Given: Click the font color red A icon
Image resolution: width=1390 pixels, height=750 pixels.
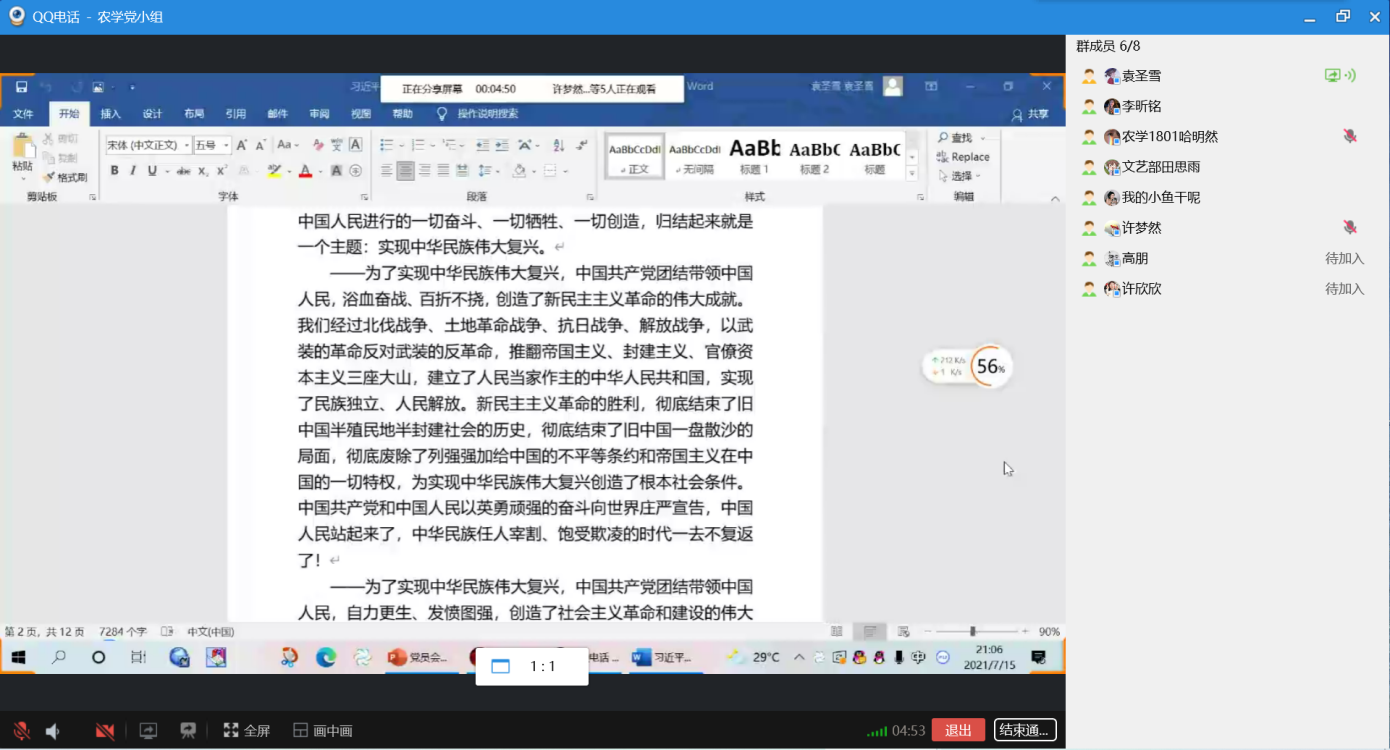Looking at the screenshot, I should click(305, 171).
